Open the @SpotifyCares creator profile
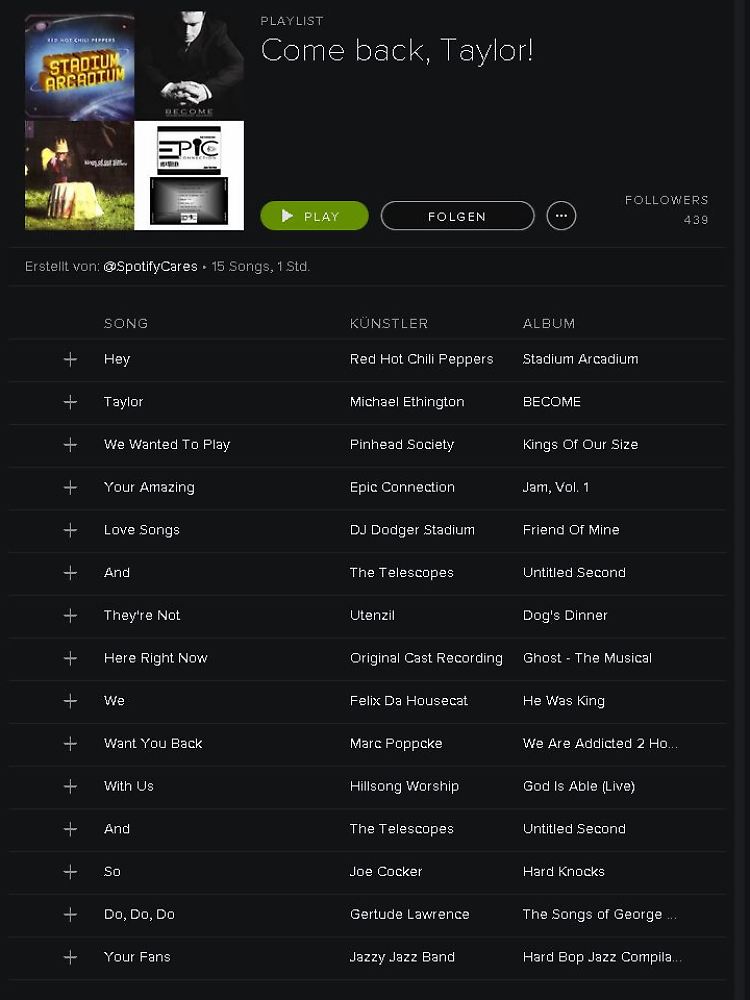 [151, 267]
